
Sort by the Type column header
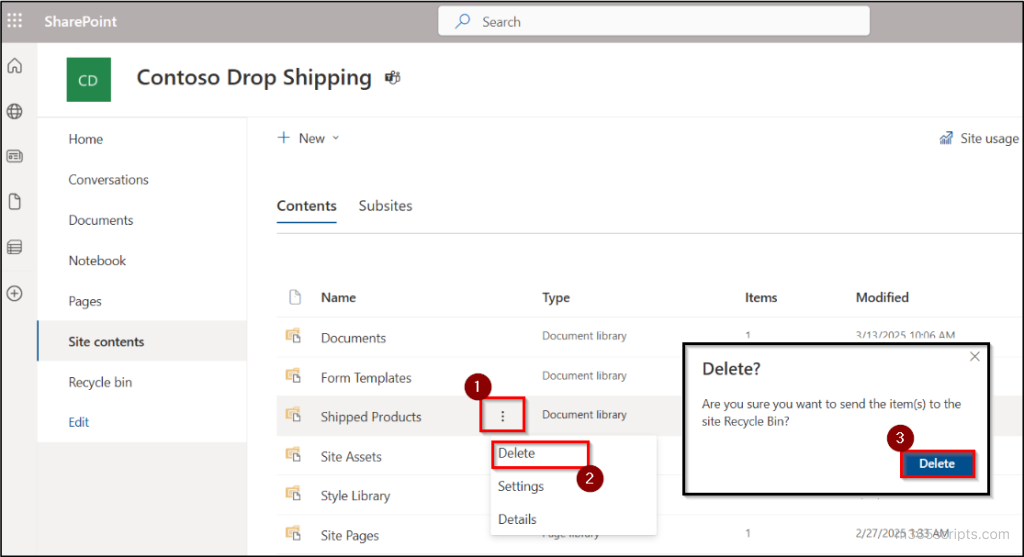tap(556, 297)
